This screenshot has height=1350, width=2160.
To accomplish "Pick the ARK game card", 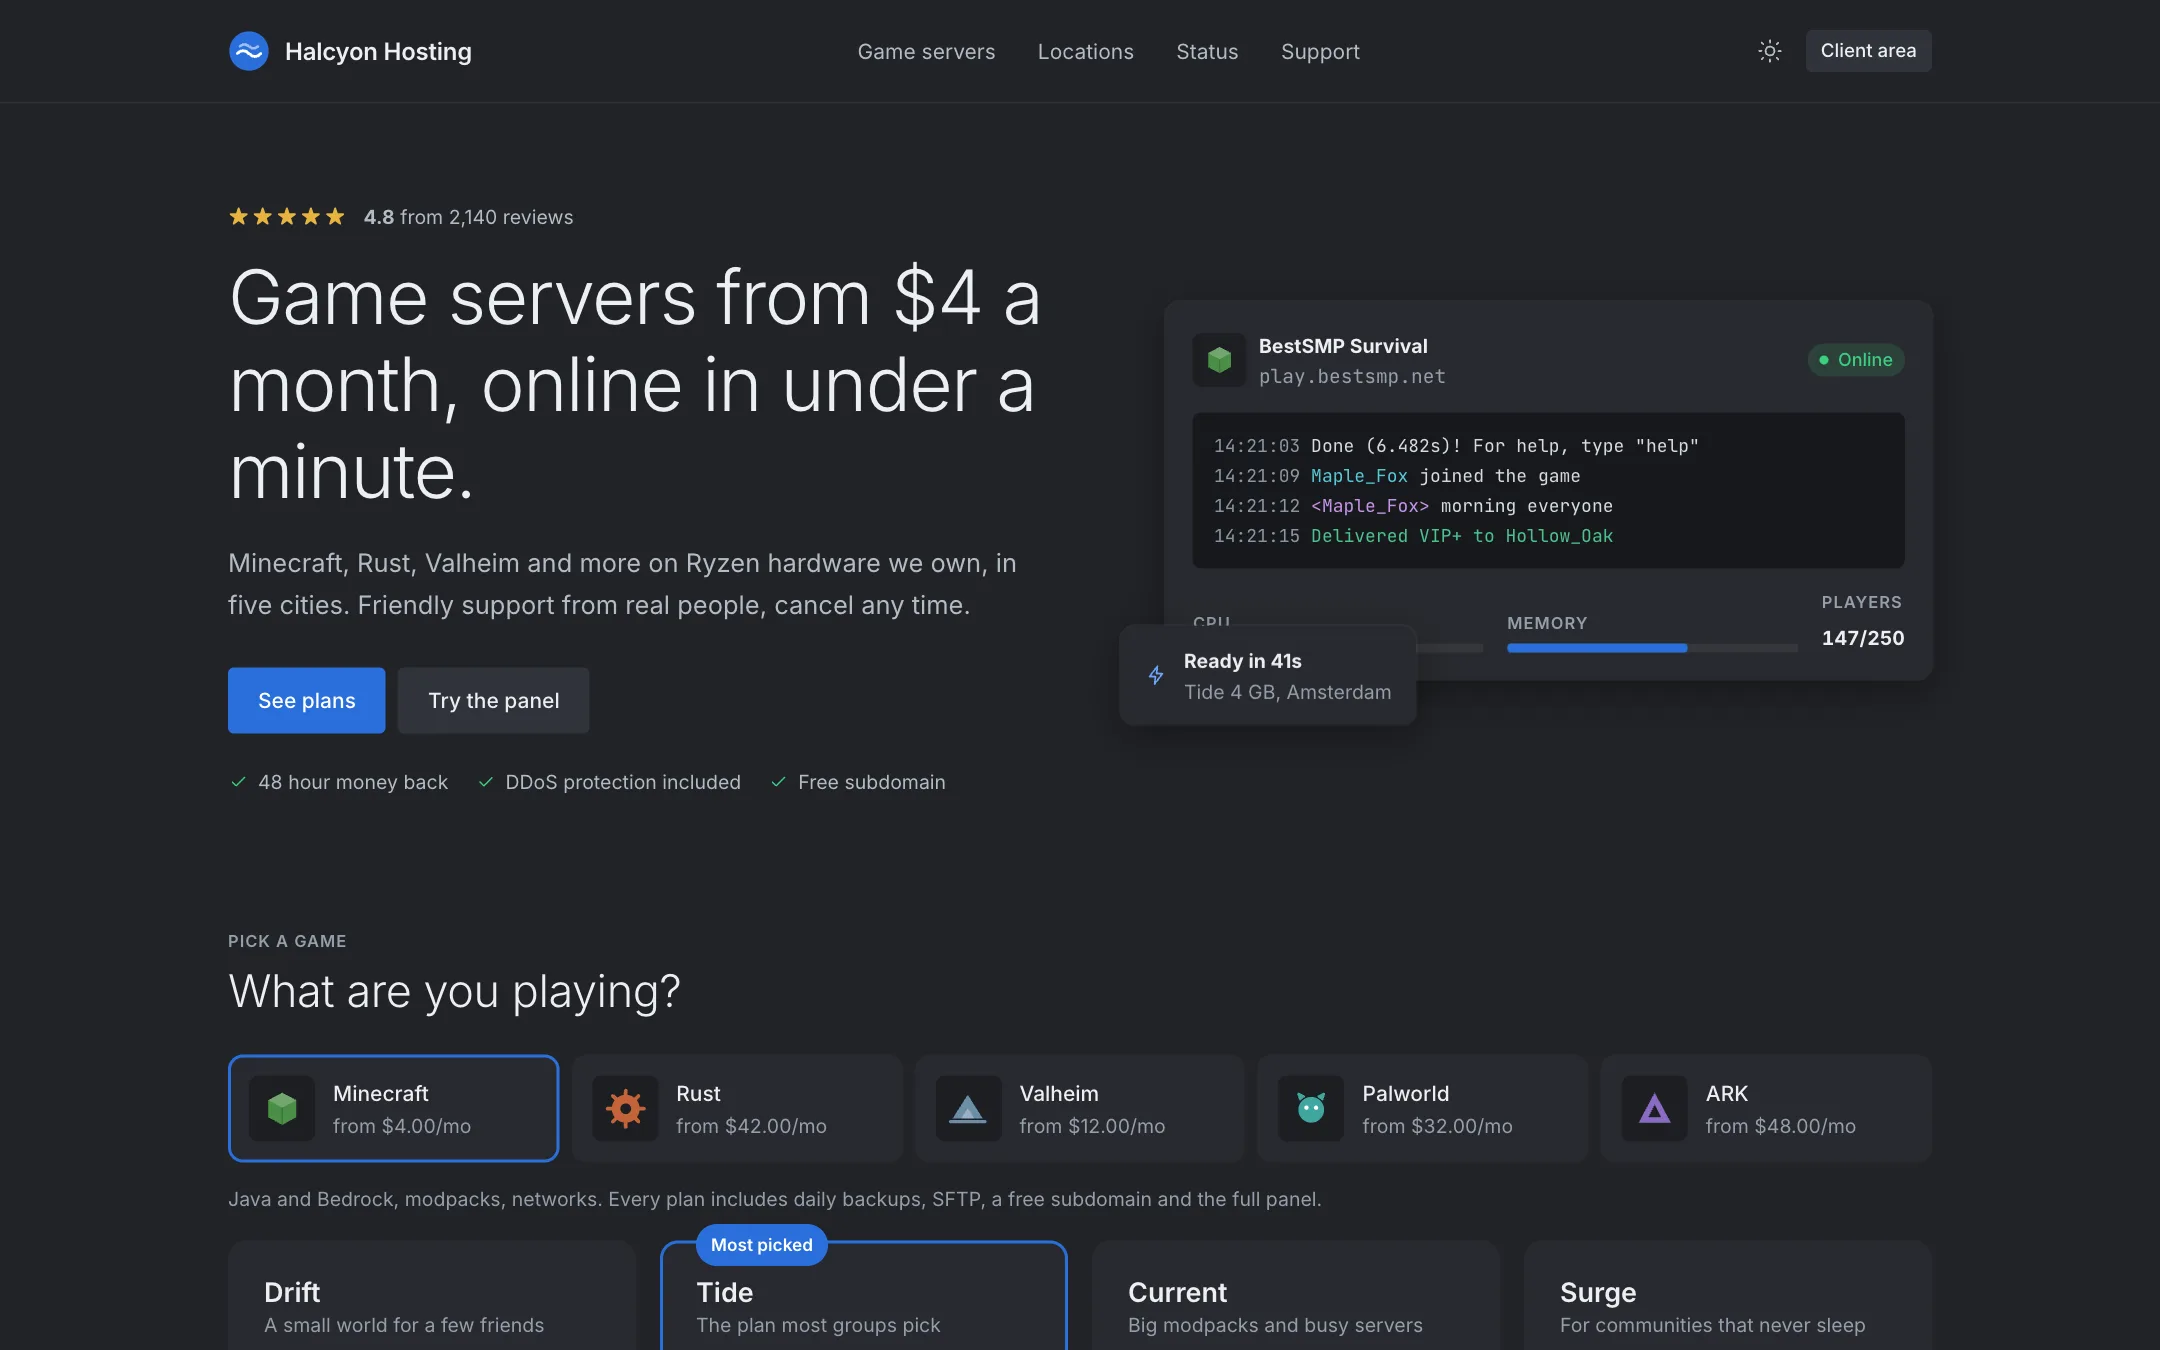I will (x=1766, y=1108).
